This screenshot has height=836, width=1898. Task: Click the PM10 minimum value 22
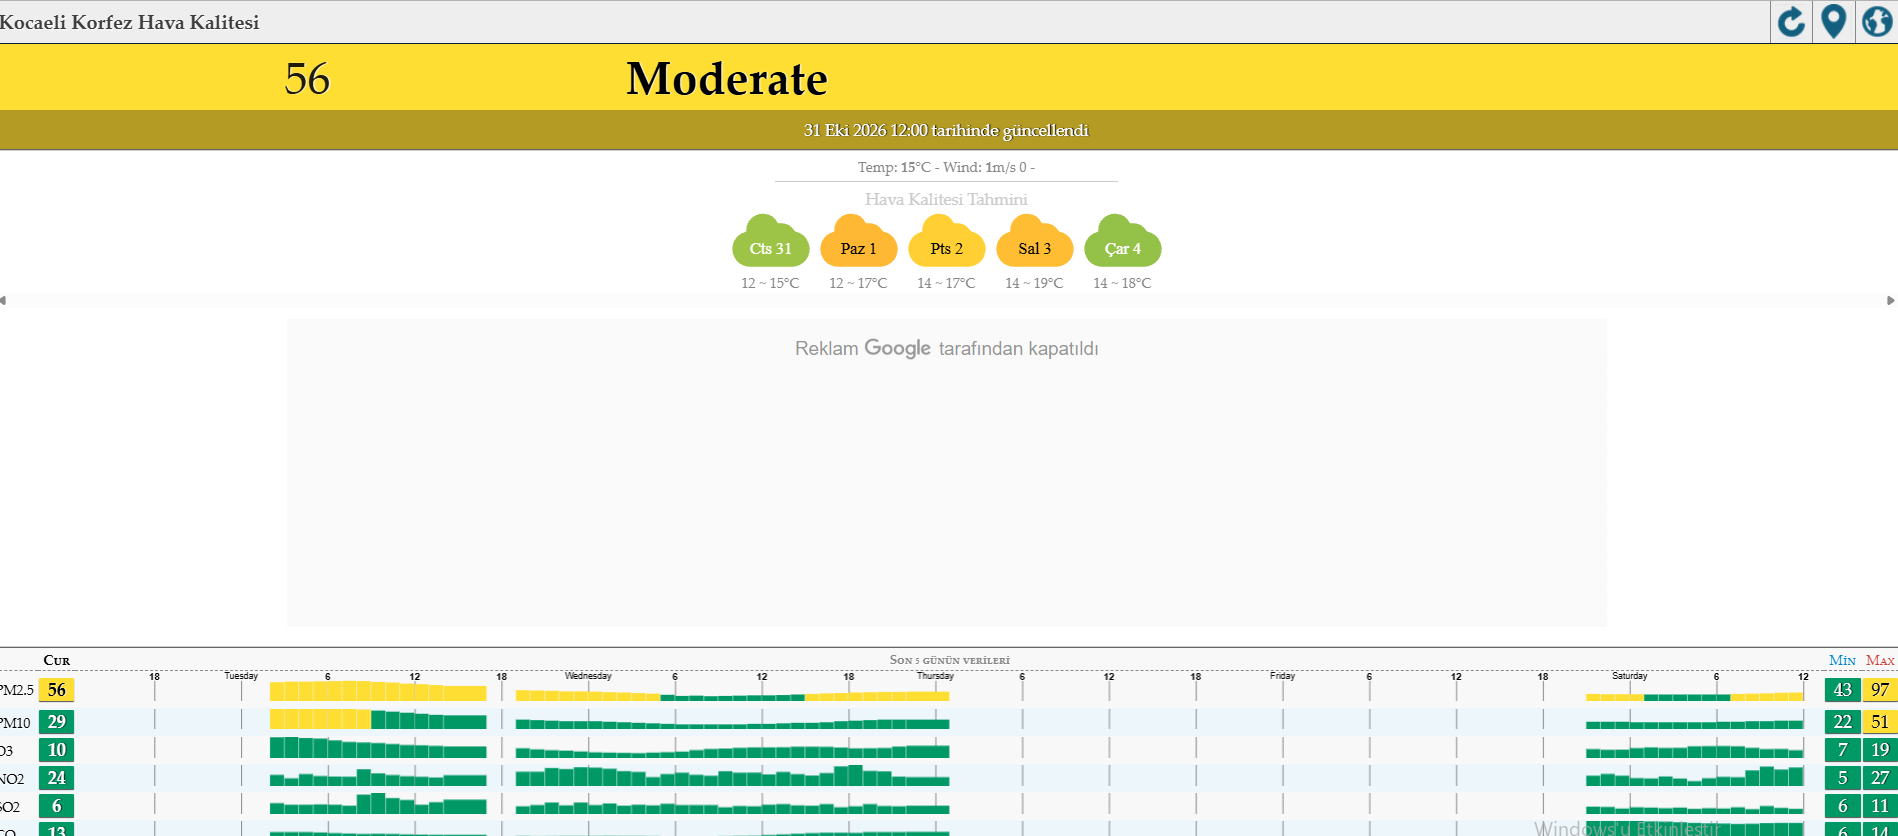[1842, 722]
